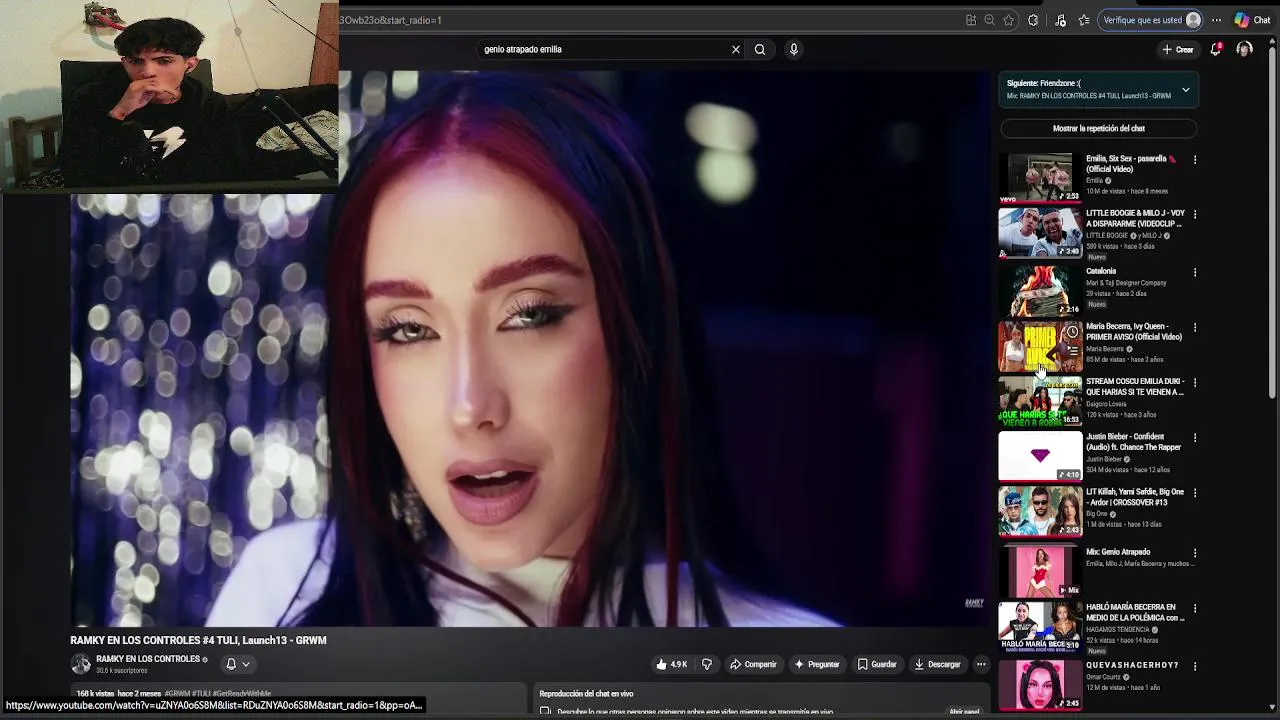
Task: Save the video with Guardar button
Action: pyautogui.click(x=877, y=664)
